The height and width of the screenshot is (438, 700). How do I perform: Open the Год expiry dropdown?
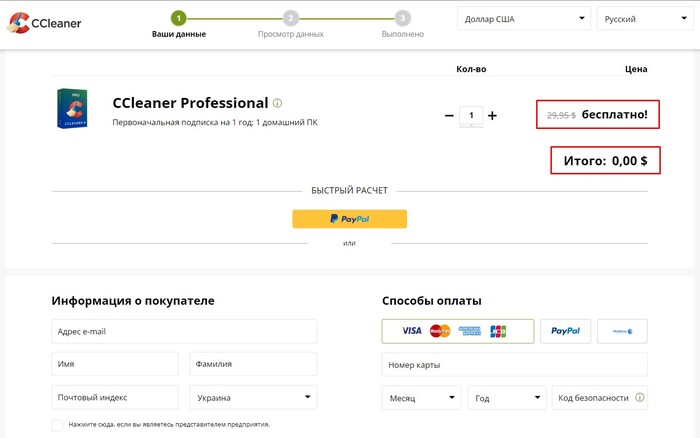pyautogui.click(x=507, y=397)
